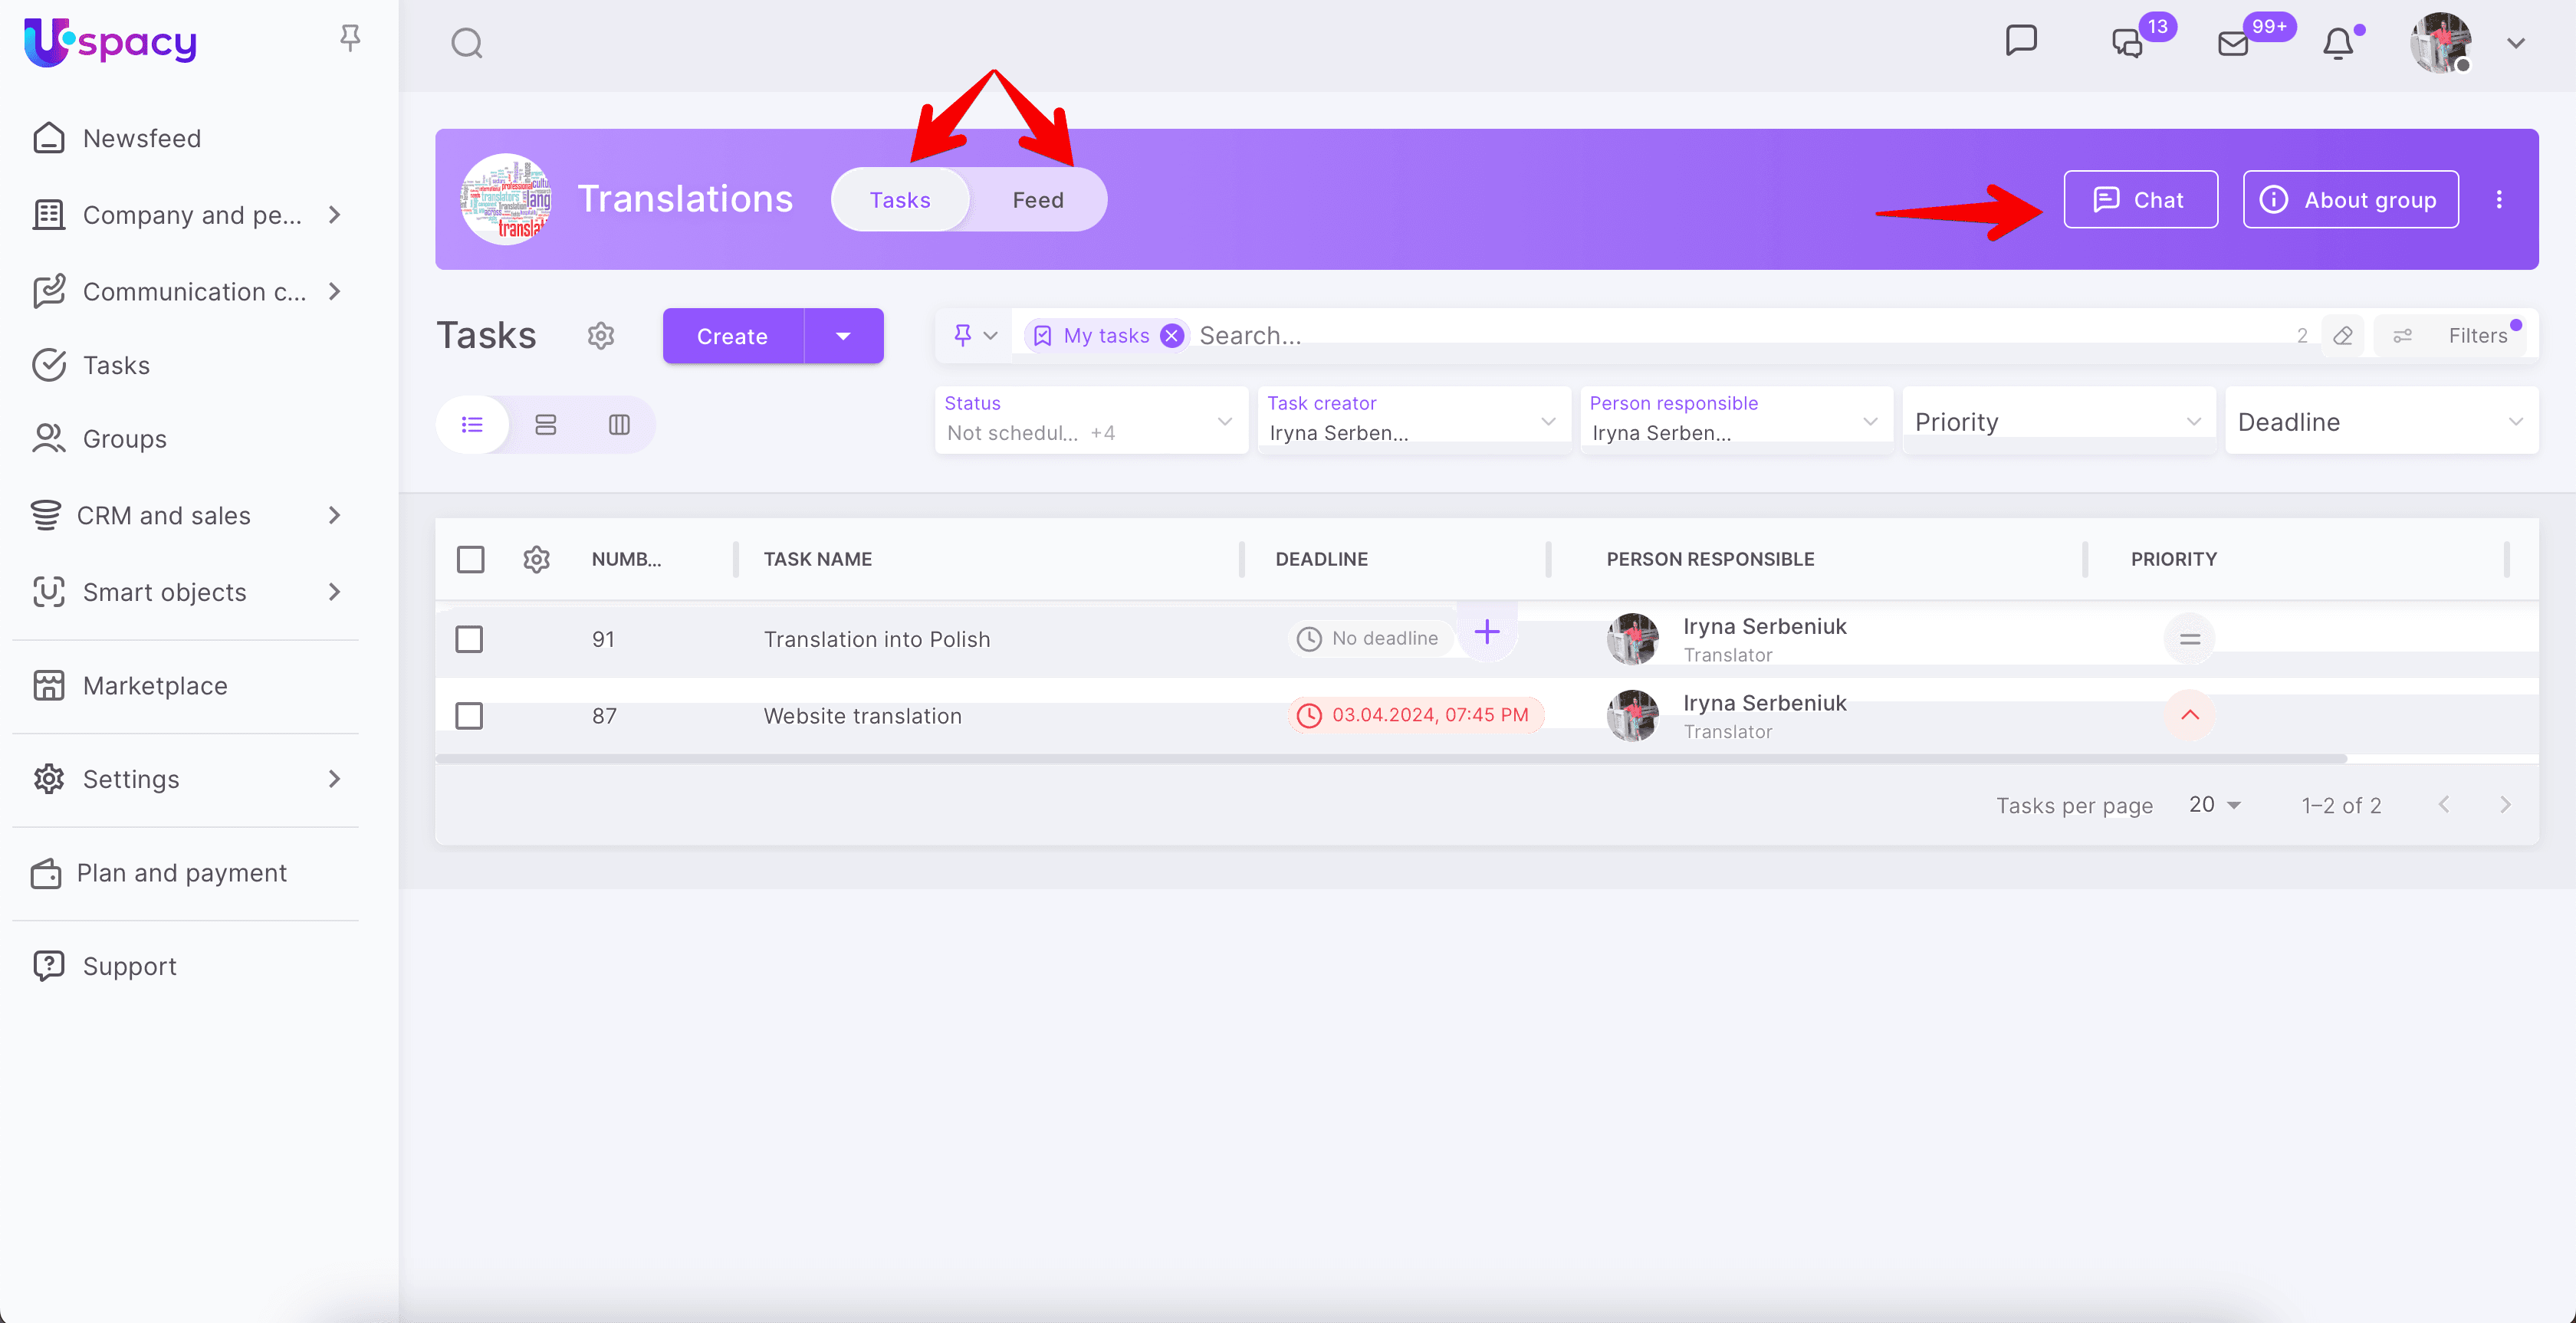Click the About group button
This screenshot has width=2576, height=1323.
[x=2350, y=199]
